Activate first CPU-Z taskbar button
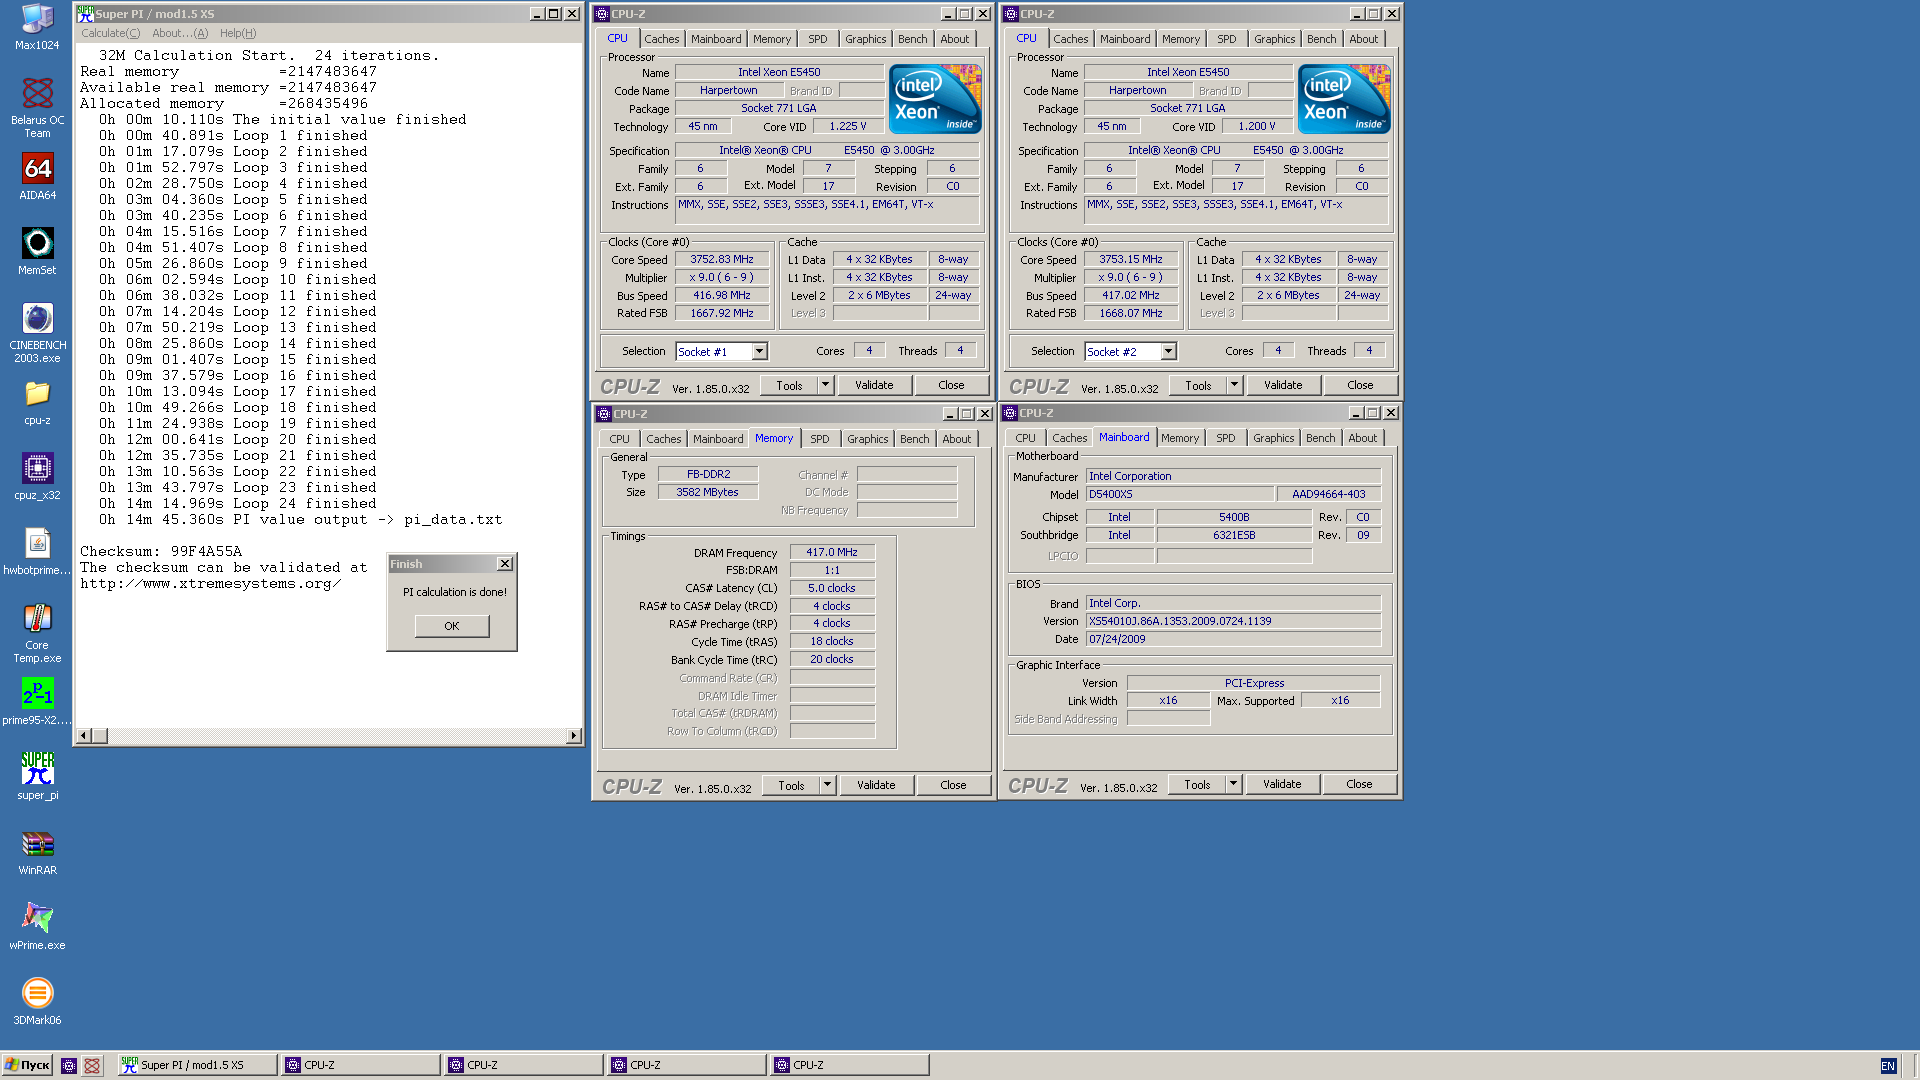 click(x=360, y=1065)
